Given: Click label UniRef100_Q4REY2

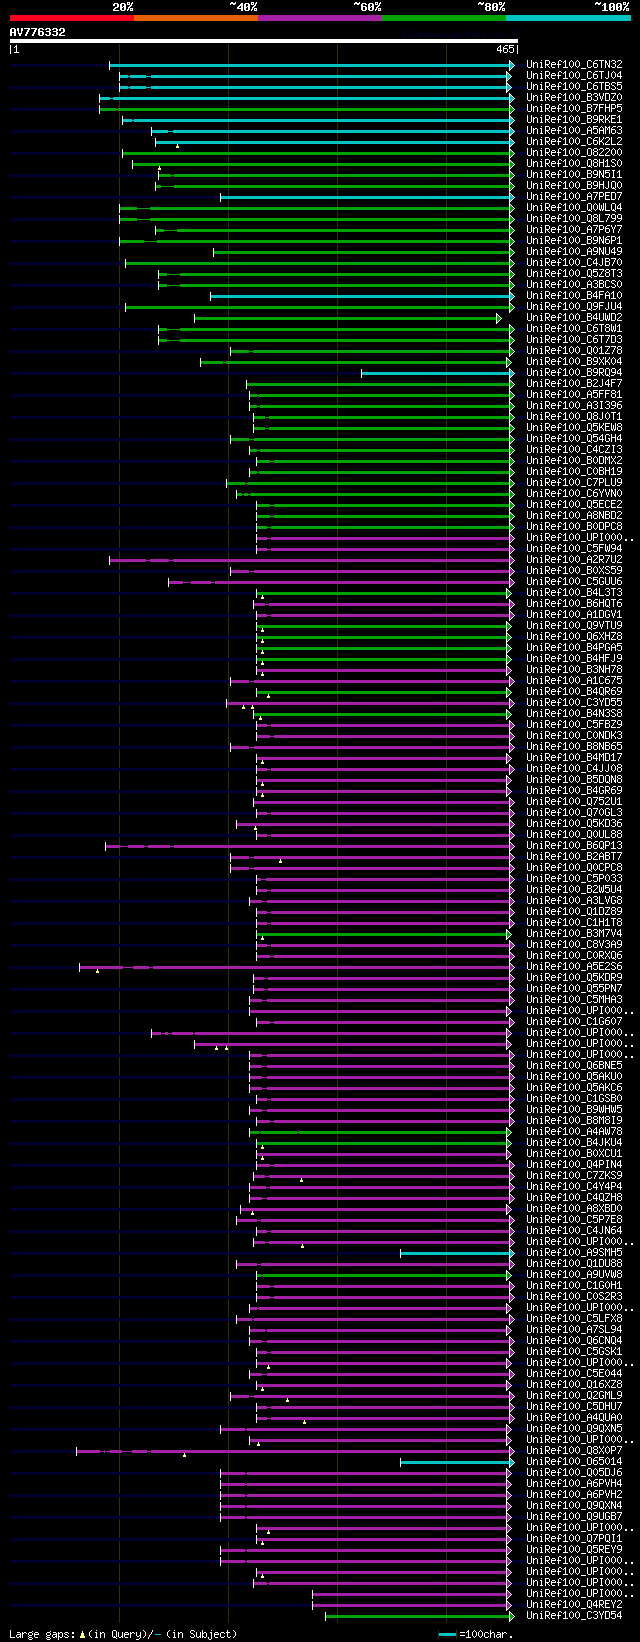Looking at the screenshot, I should [574, 1605].
